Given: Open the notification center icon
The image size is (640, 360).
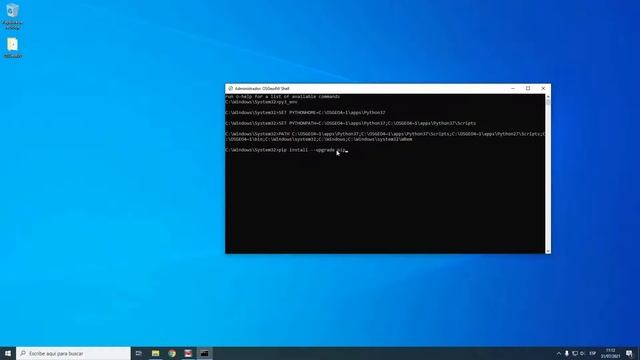Looking at the screenshot, I should [629, 353].
